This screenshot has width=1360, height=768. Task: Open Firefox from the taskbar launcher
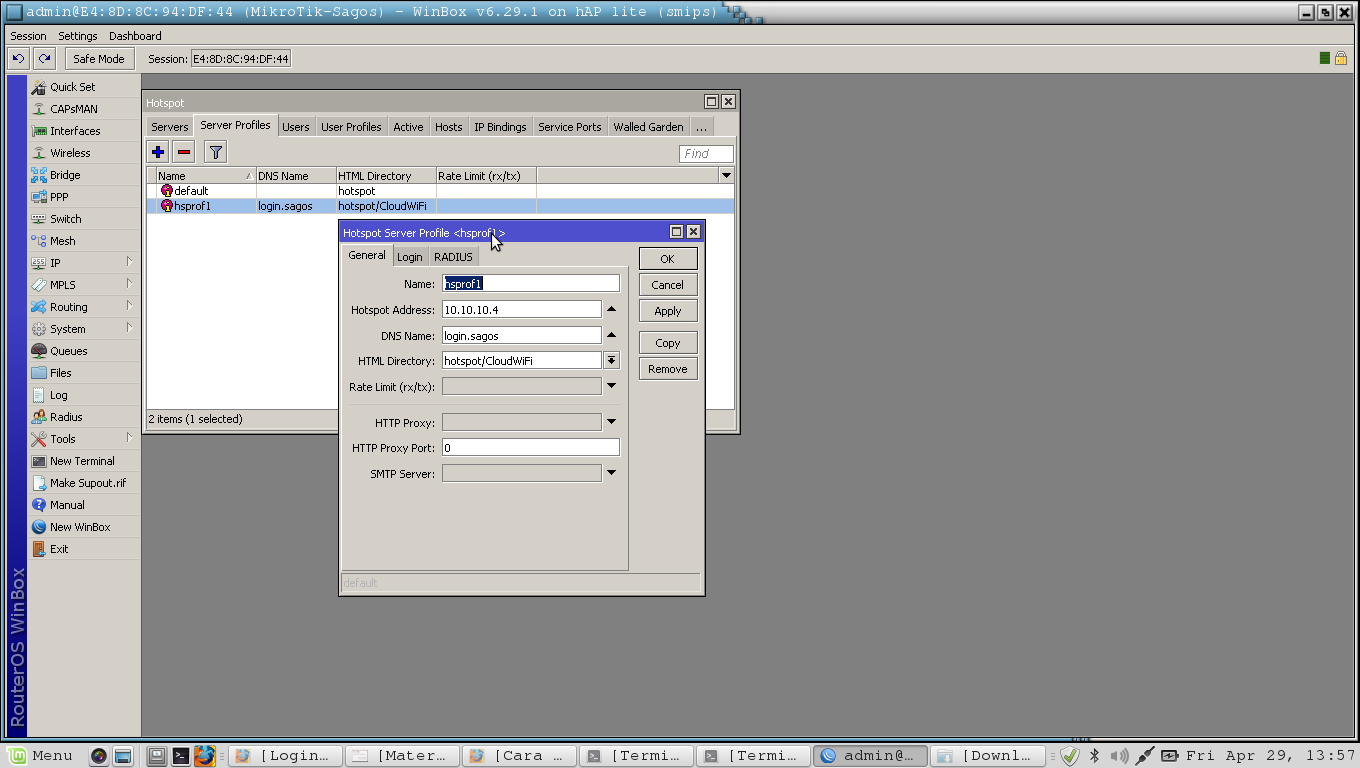(205, 755)
